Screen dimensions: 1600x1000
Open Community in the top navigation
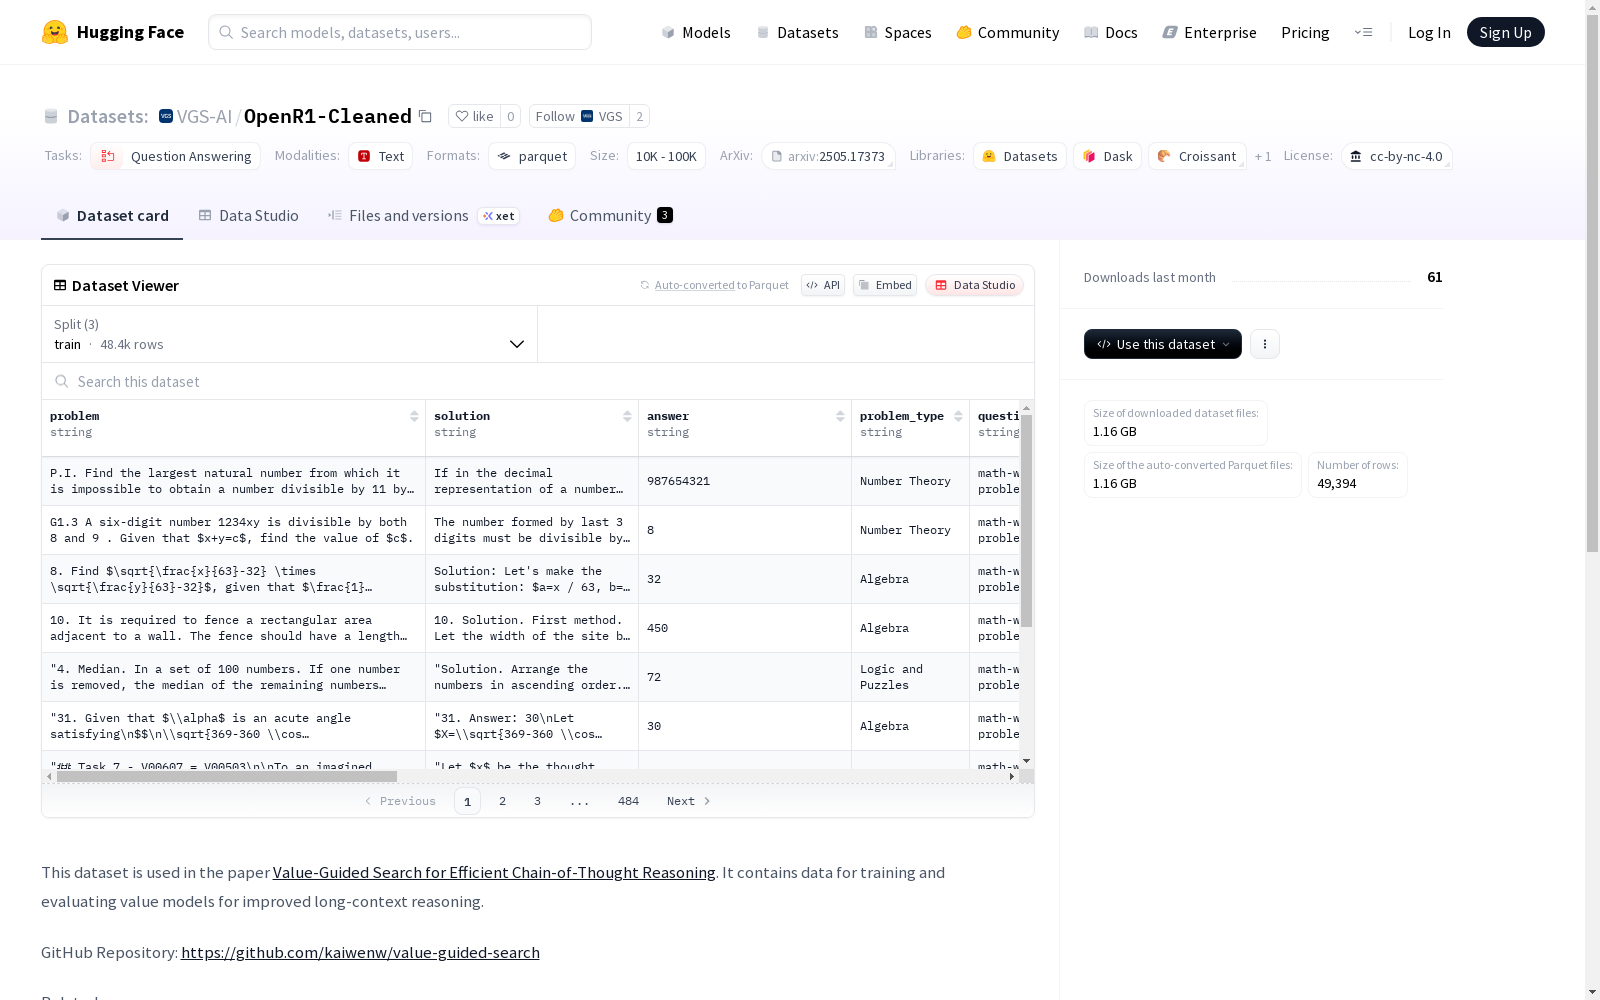pos(1008,32)
